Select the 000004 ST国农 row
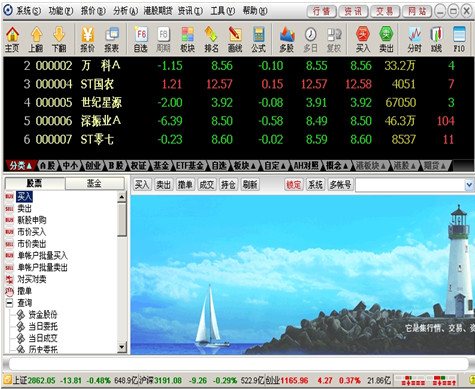The width and height of the screenshot is (475, 389). pos(238,84)
